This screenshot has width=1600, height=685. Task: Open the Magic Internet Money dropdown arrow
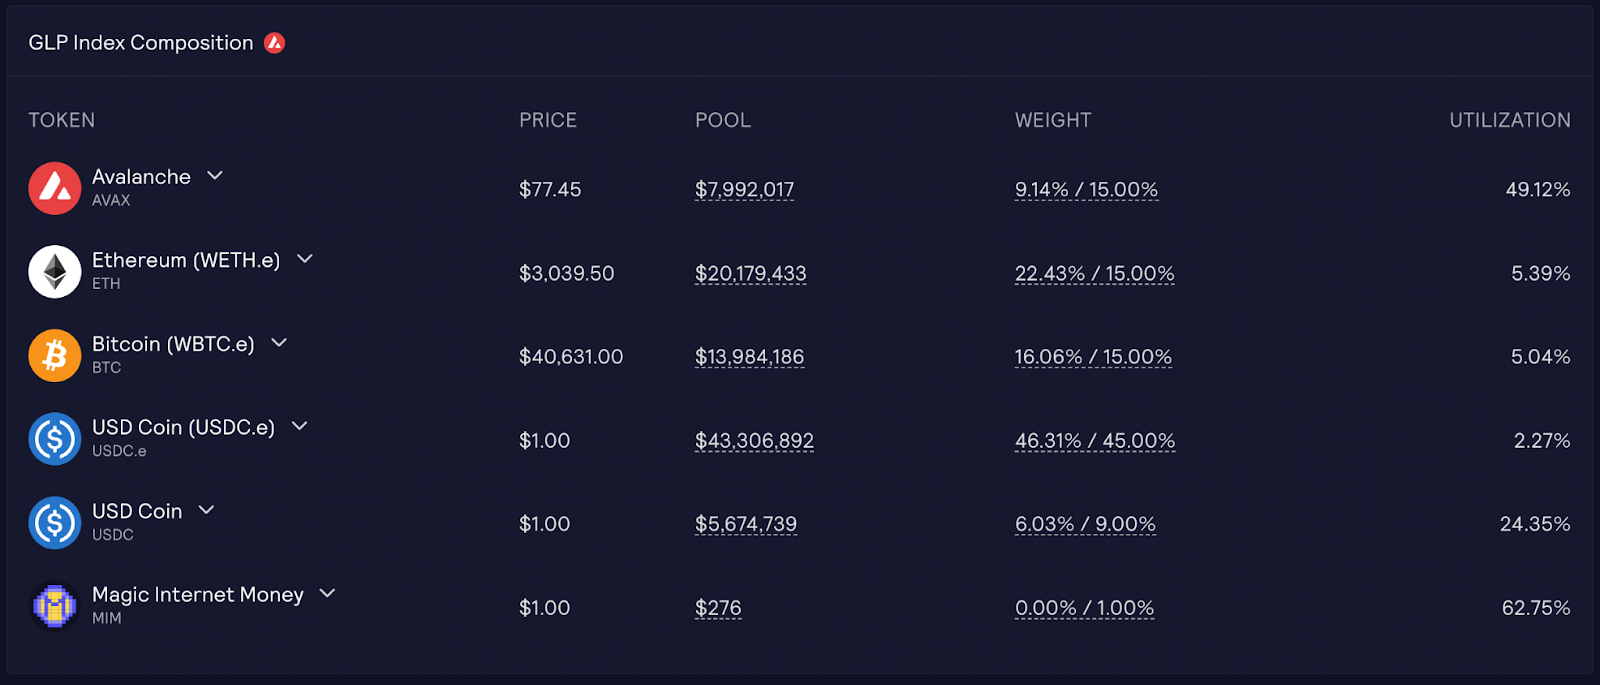point(327,593)
